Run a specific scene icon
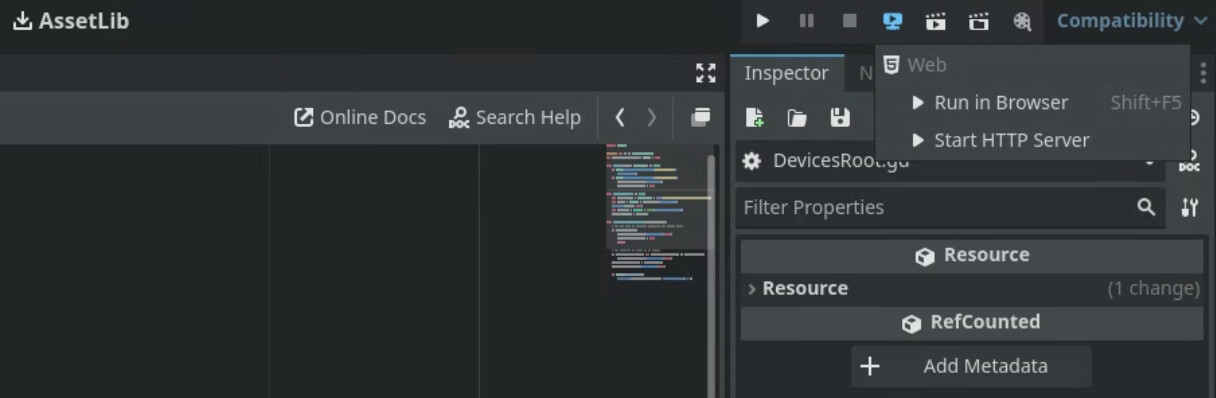The image size is (1216, 398). click(x=979, y=20)
